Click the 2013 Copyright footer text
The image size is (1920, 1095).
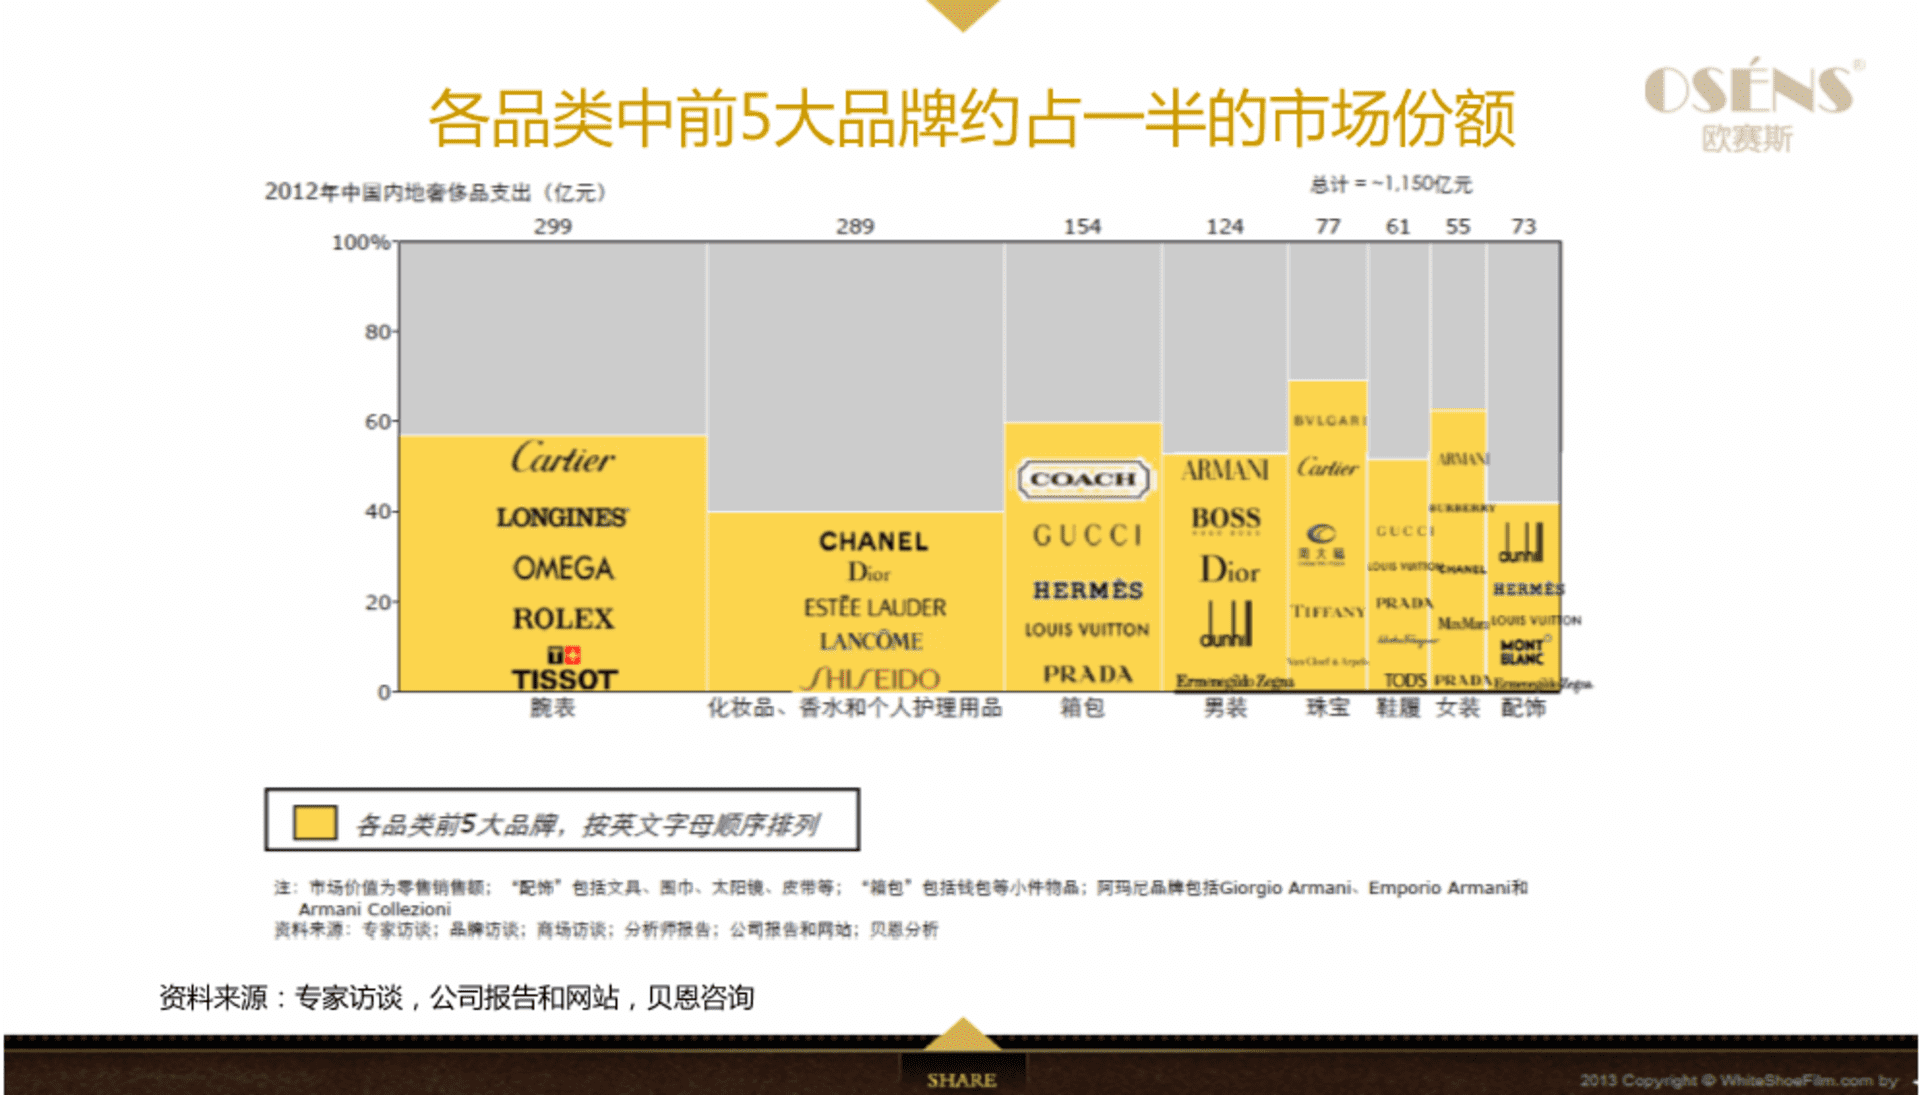tap(1739, 1080)
